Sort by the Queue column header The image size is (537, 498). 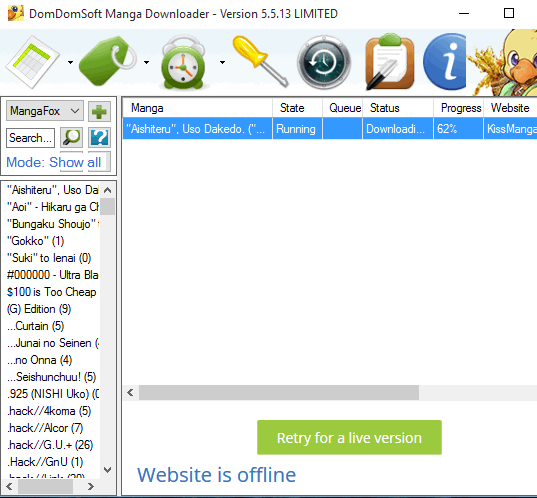coord(342,108)
